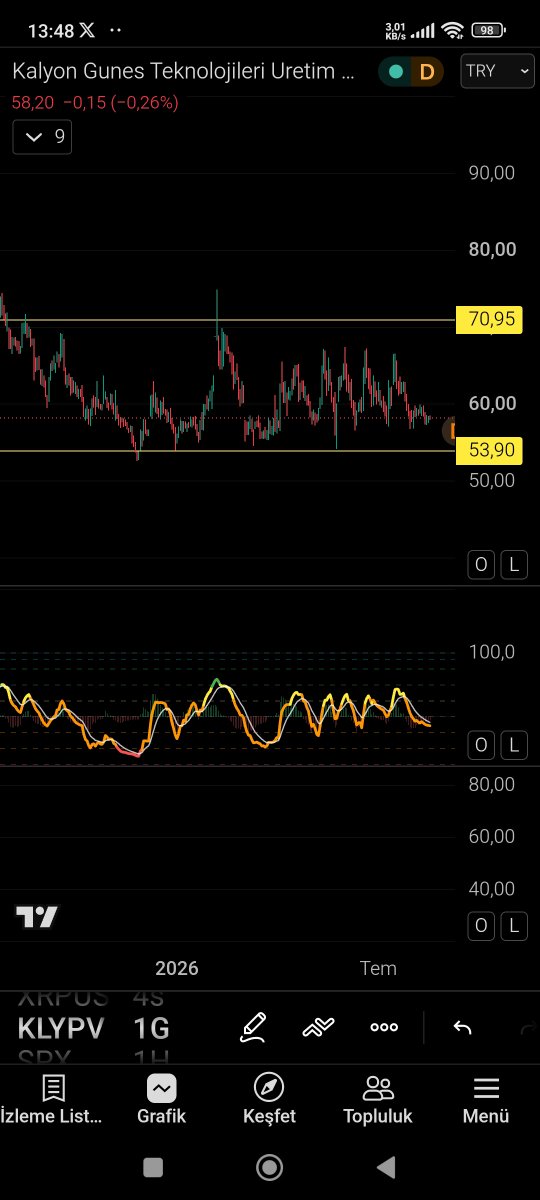Screen dimensions: 540x1200
Task: Tap the X app notification icon in the status bar
Action: [87, 31]
